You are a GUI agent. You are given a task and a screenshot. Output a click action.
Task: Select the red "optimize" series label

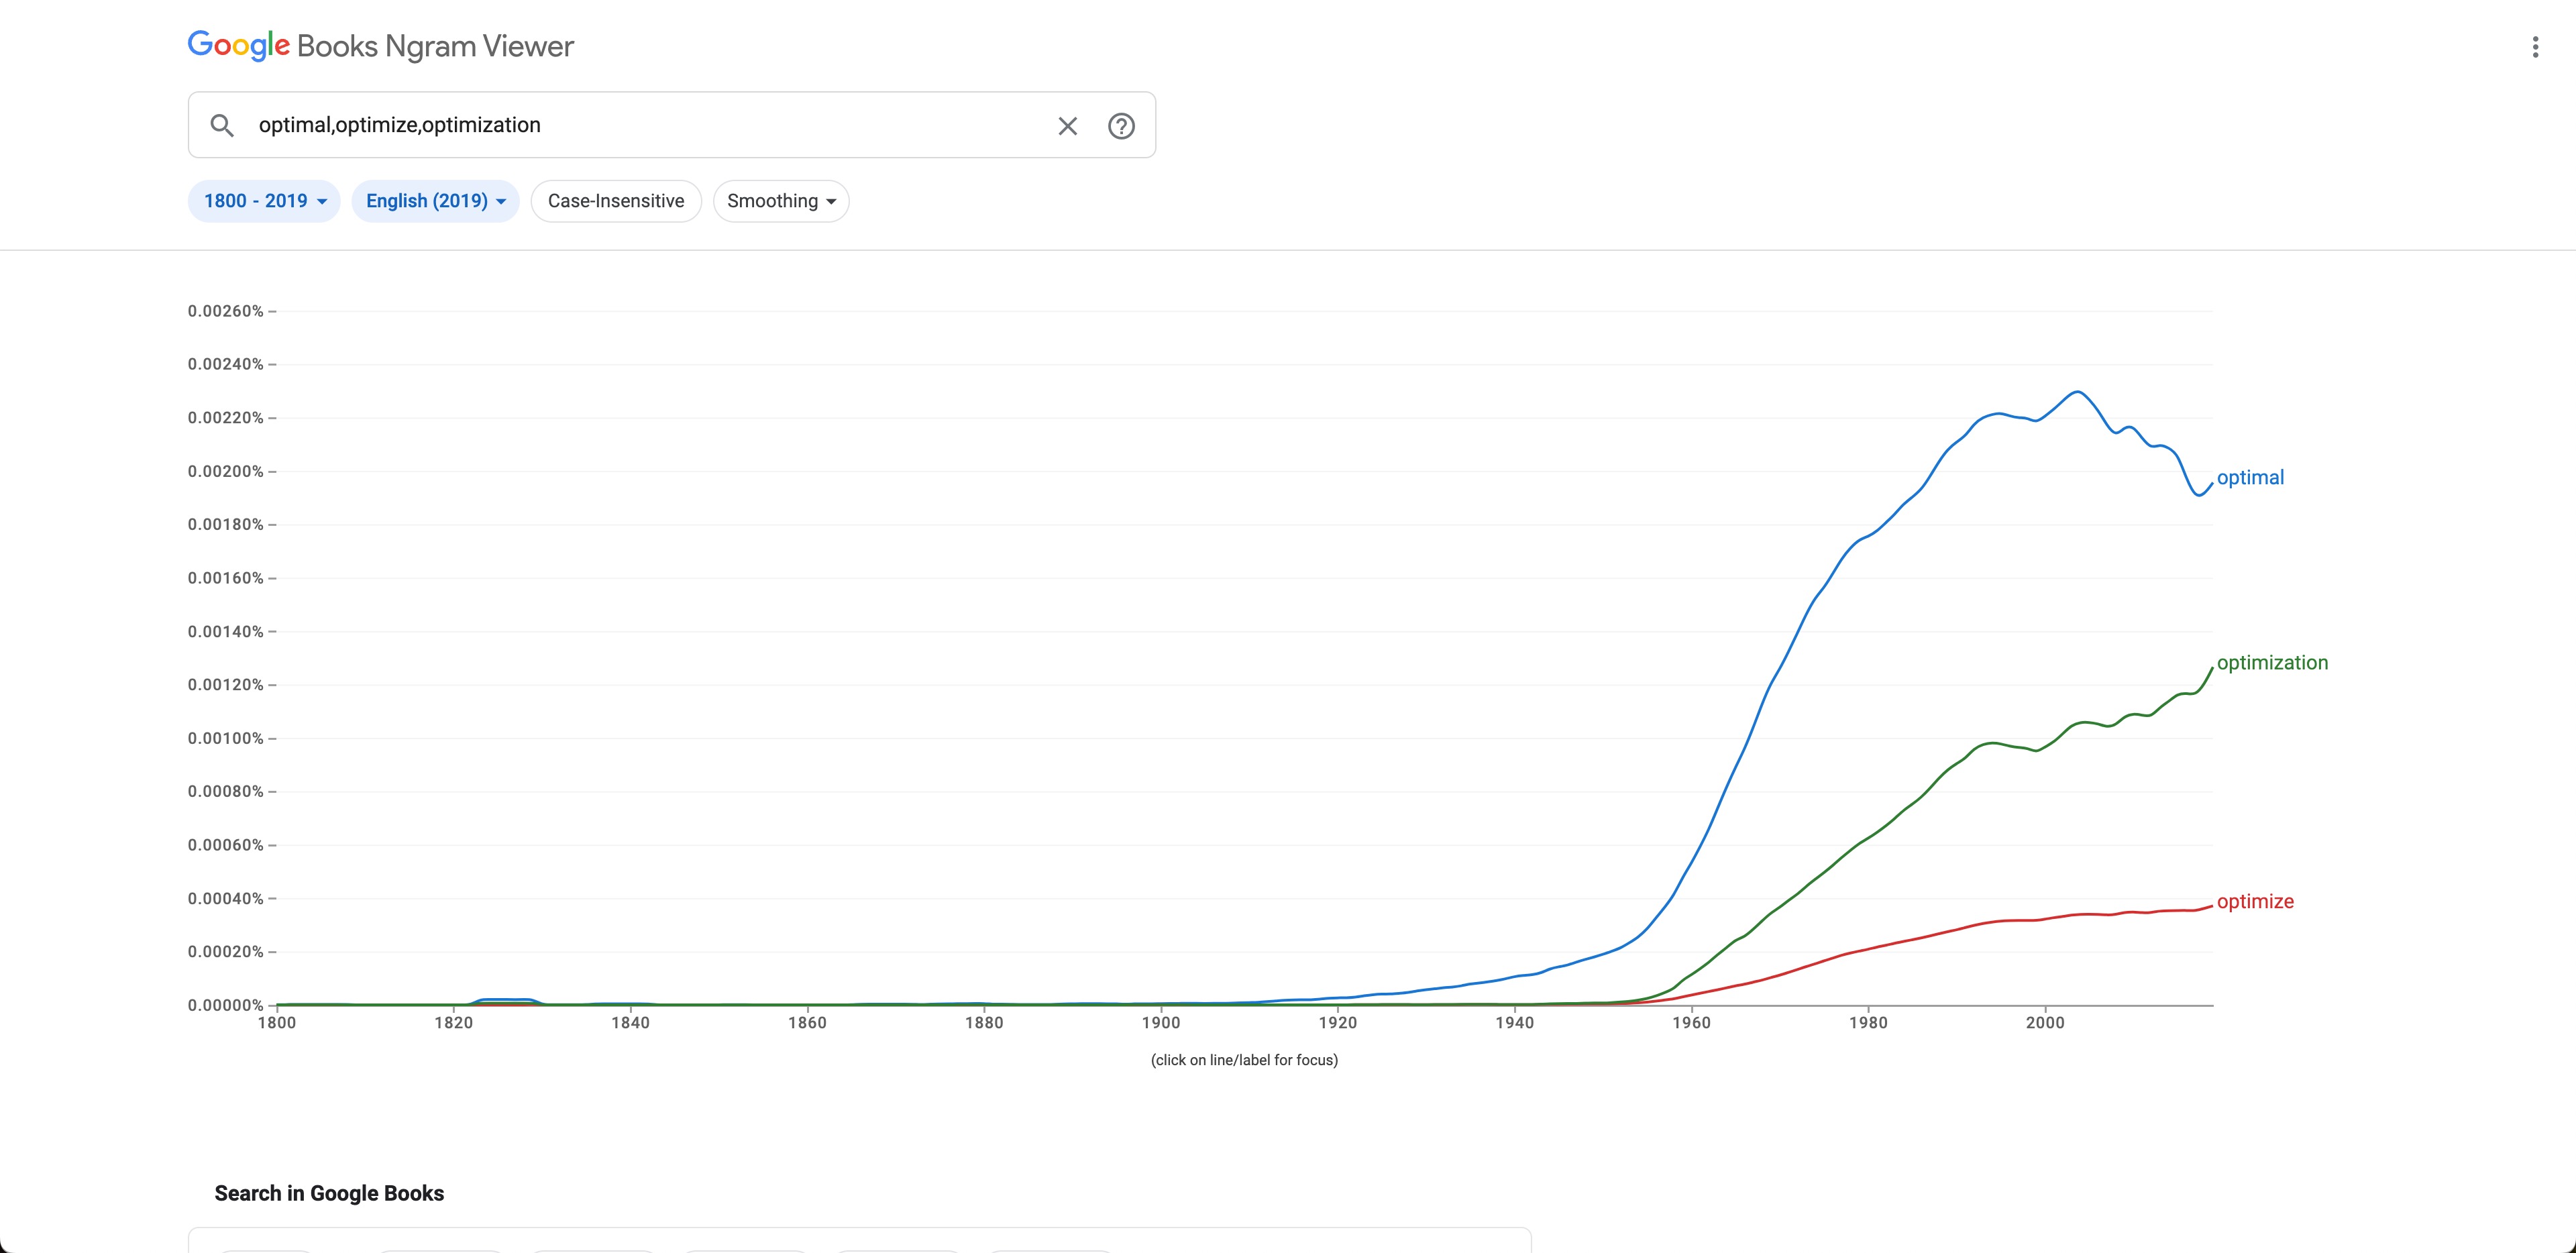[2255, 902]
